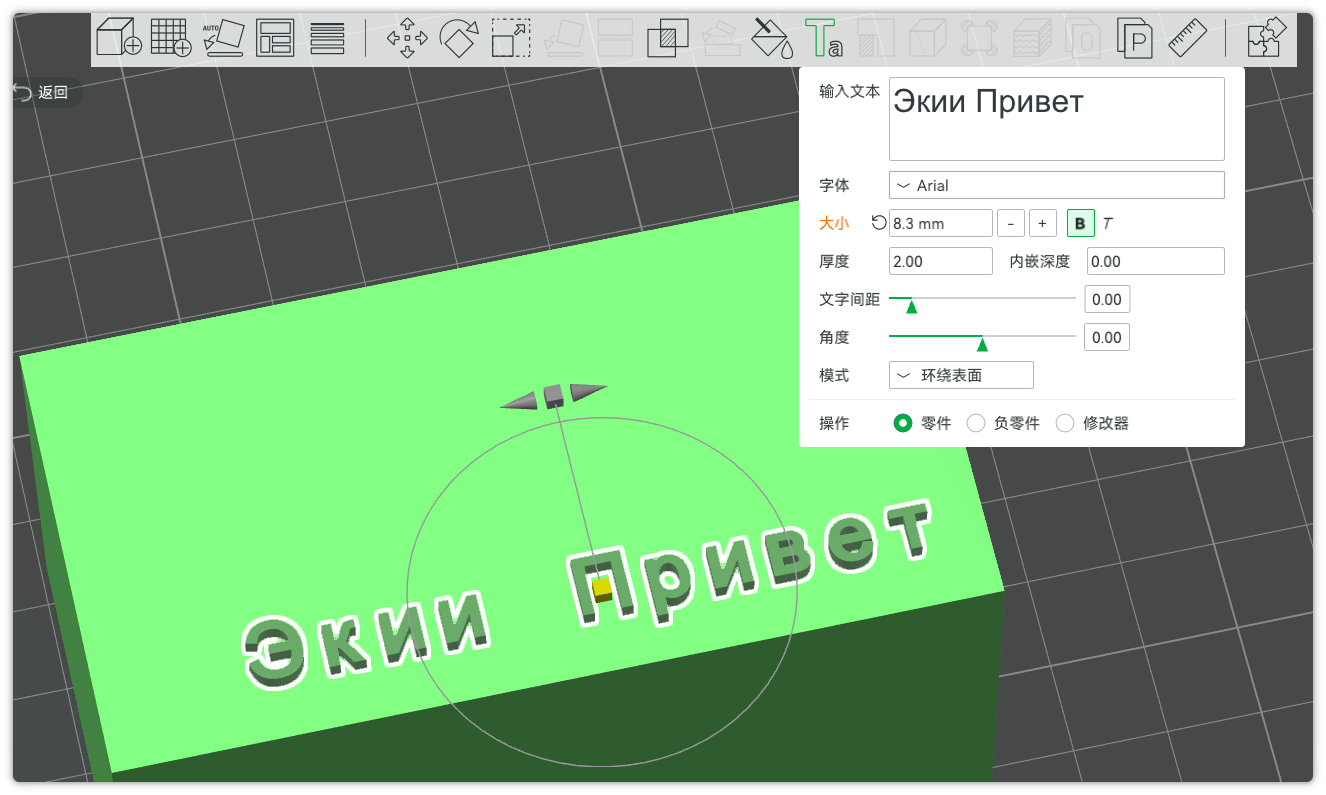Select the ruler Measure tool

1188,39
